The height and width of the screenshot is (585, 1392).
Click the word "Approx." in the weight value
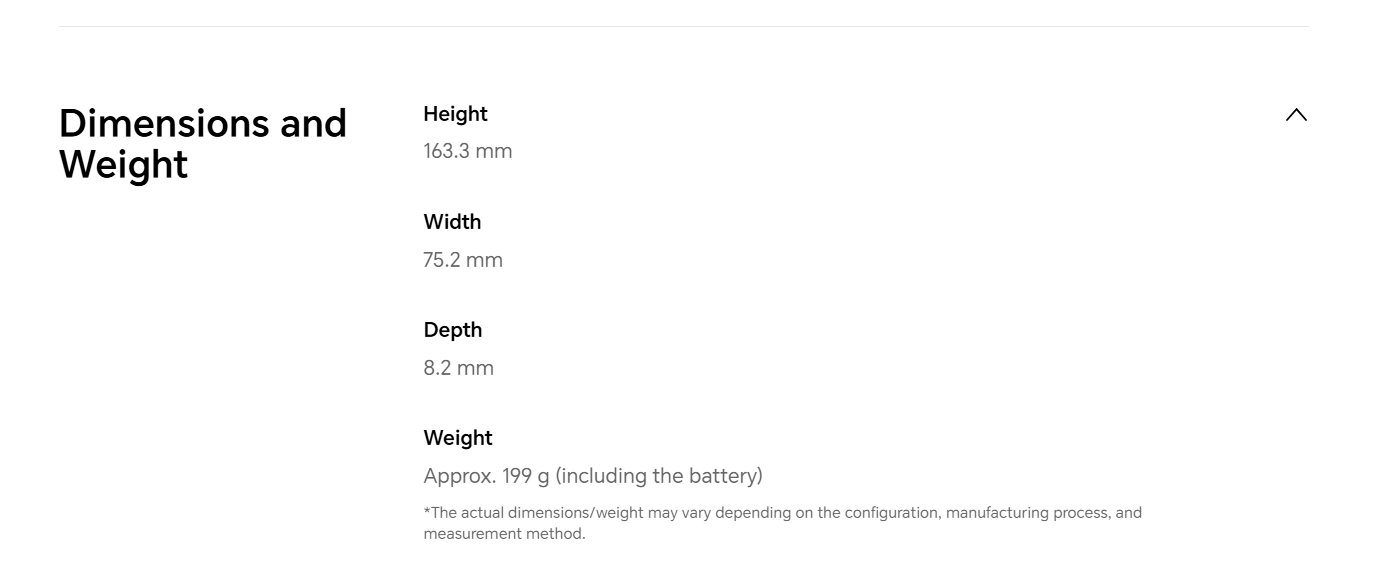click(460, 476)
